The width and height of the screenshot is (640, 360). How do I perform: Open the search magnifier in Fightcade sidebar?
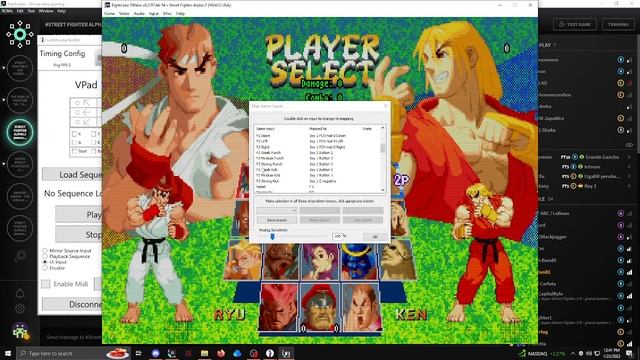pyautogui.click(x=20, y=256)
